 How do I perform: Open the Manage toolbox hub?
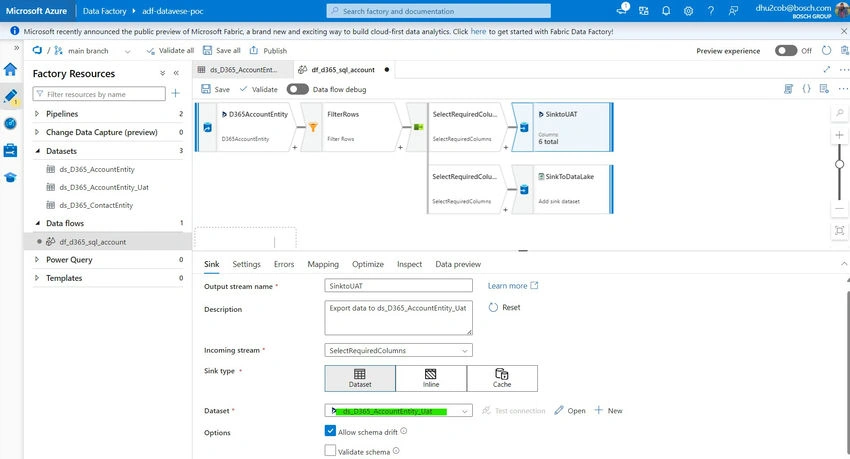pos(10,150)
